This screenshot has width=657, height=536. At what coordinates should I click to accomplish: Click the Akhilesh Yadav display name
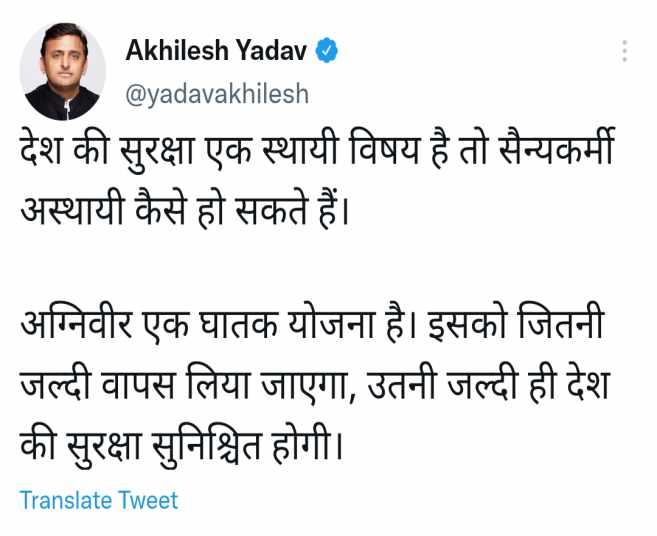[x=216, y=51]
